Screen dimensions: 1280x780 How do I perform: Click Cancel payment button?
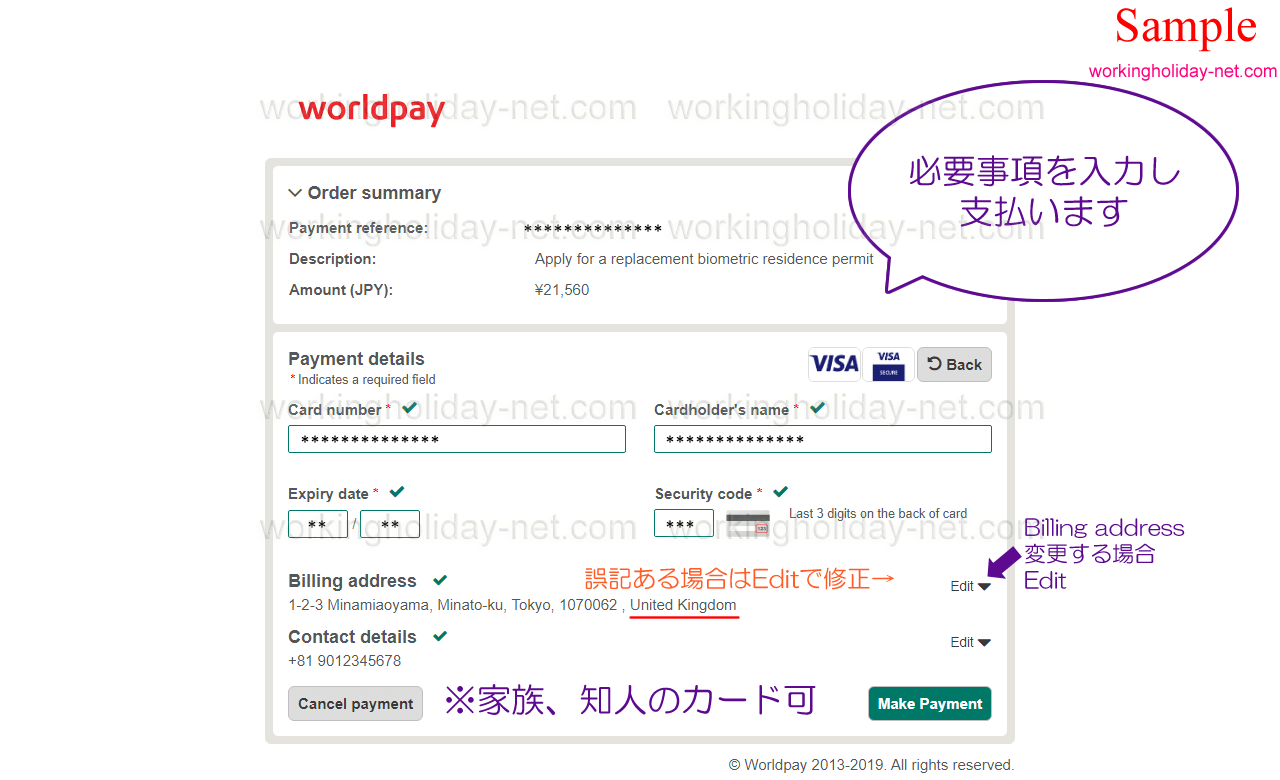click(x=355, y=704)
